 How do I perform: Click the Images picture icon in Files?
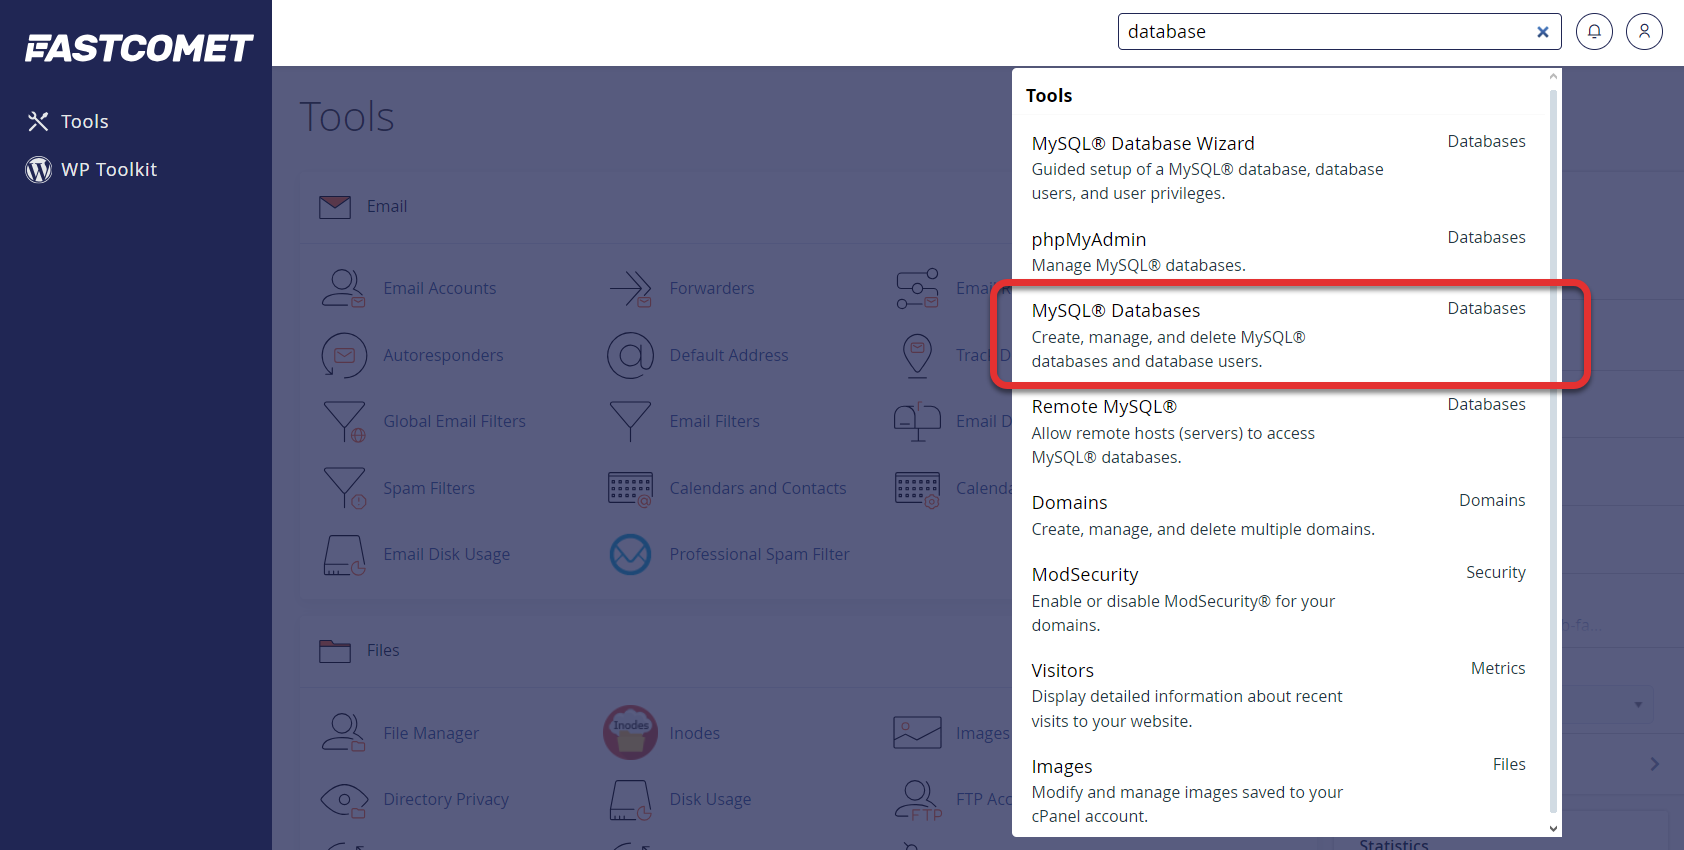coord(917,732)
